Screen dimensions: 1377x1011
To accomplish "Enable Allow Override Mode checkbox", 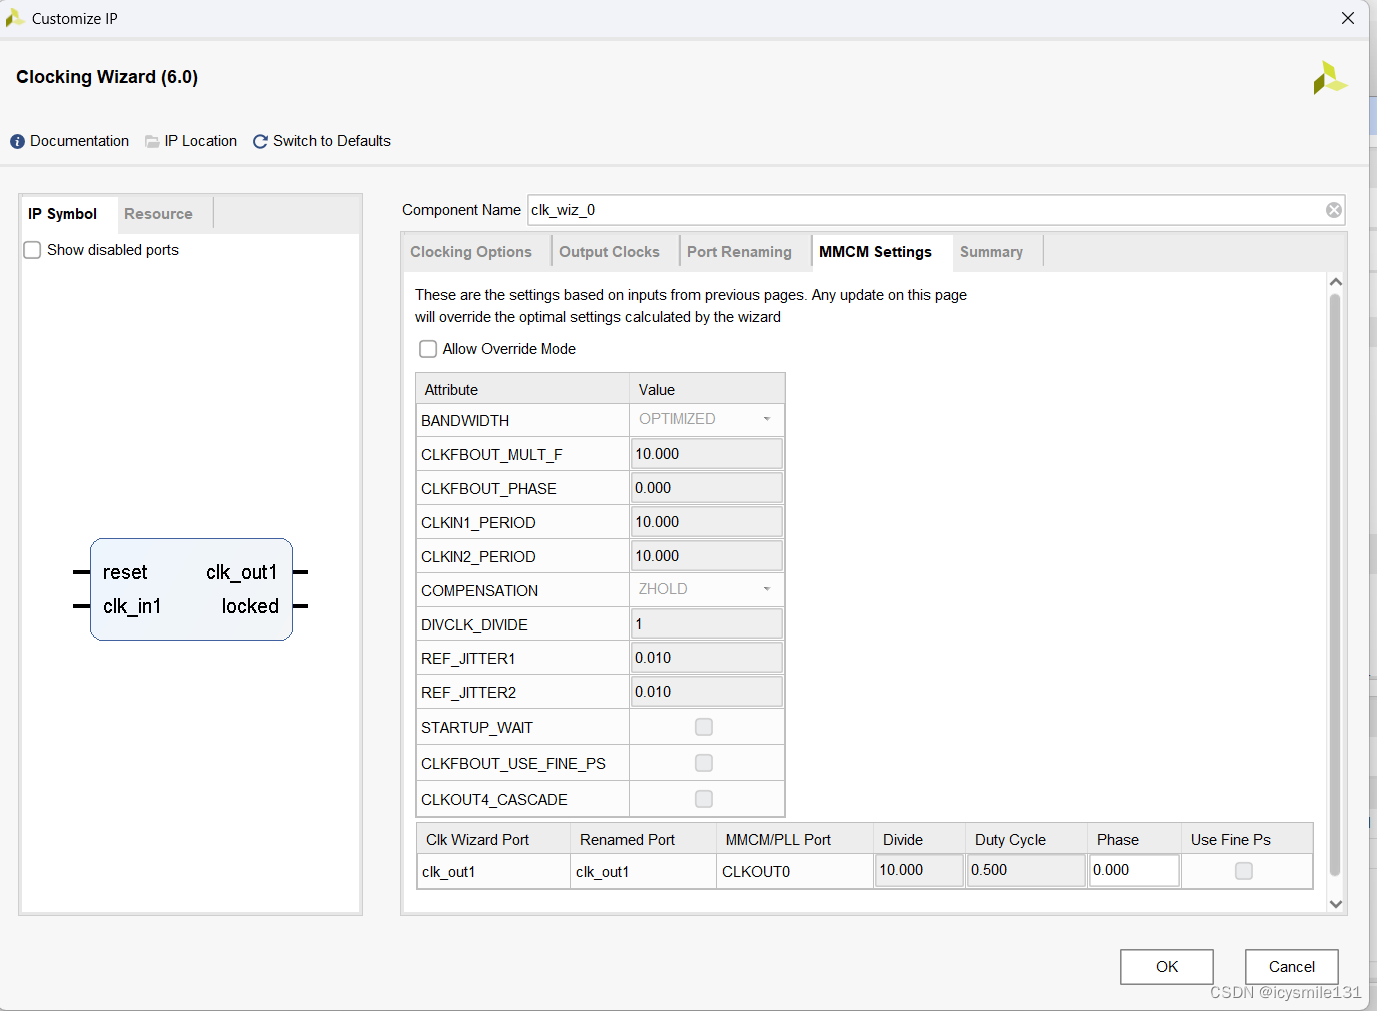I will pos(428,349).
